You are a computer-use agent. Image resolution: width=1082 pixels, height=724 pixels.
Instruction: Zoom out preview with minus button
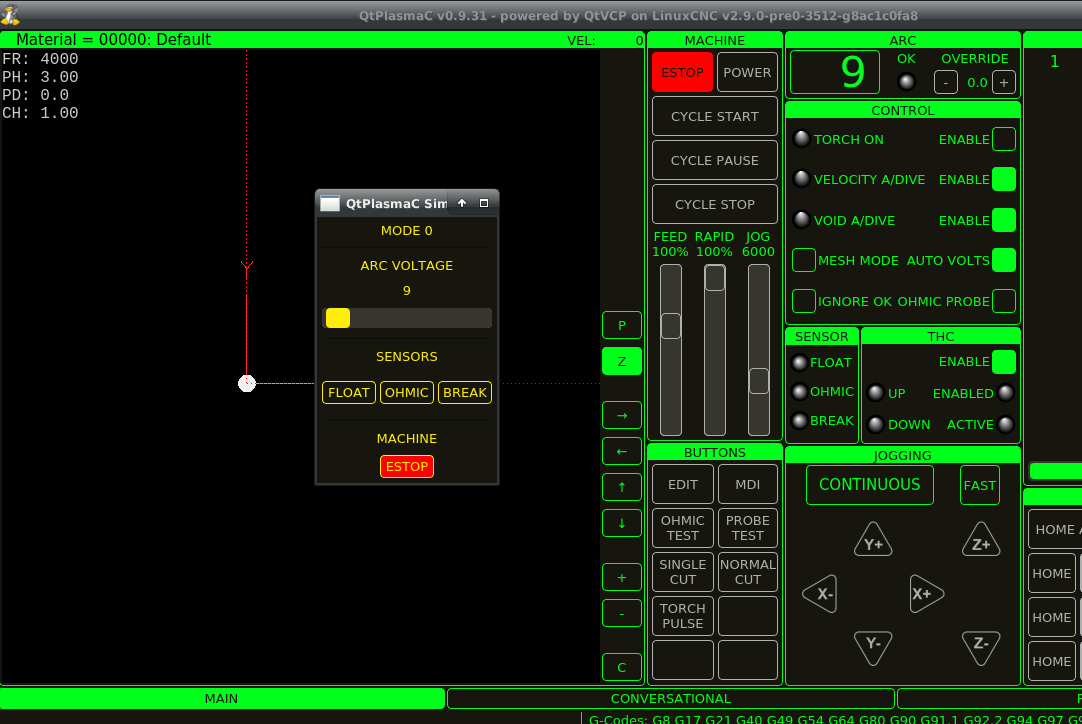(622, 614)
